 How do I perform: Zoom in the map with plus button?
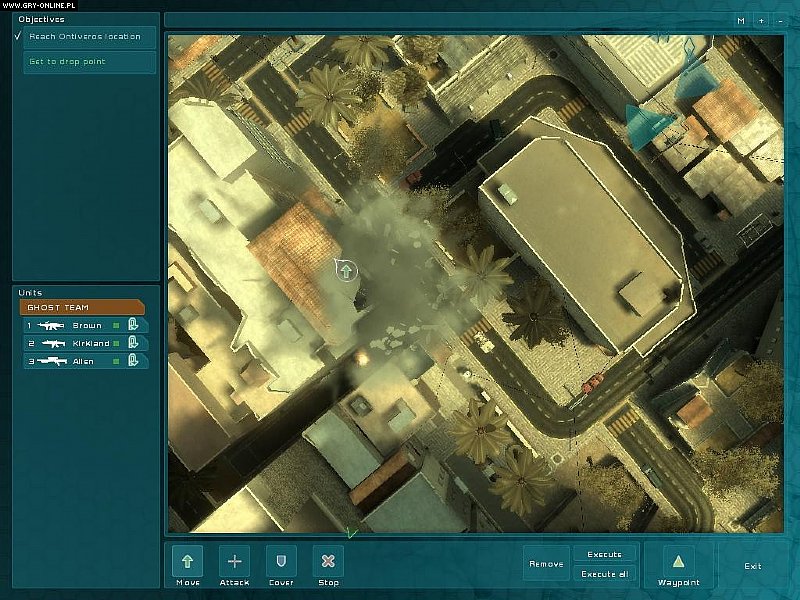[x=761, y=20]
